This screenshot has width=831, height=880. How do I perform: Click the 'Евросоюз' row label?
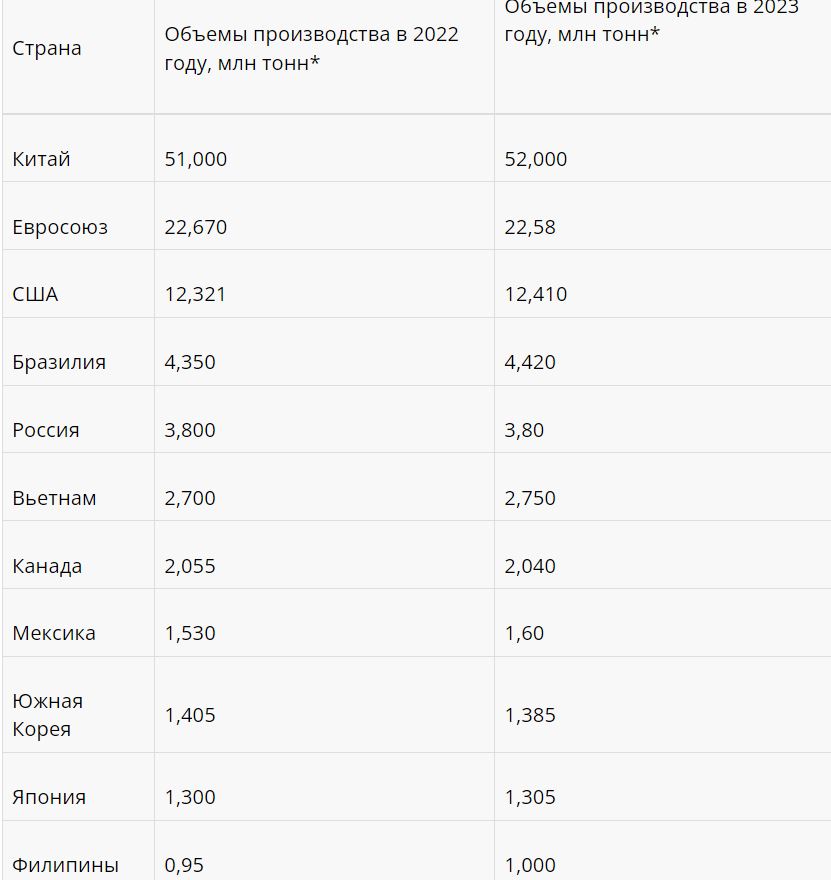tap(60, 227)
